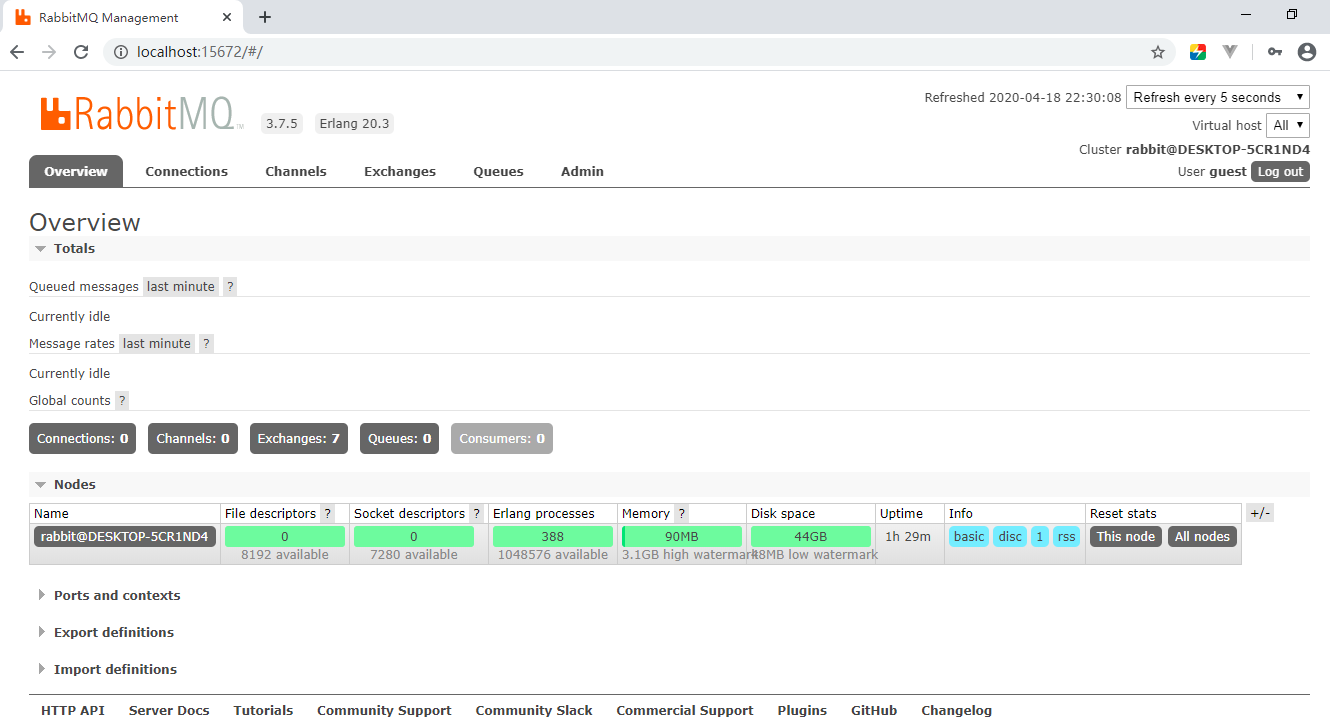Open help for File descriptors column
1330x719 pixels.
point(327,514)
